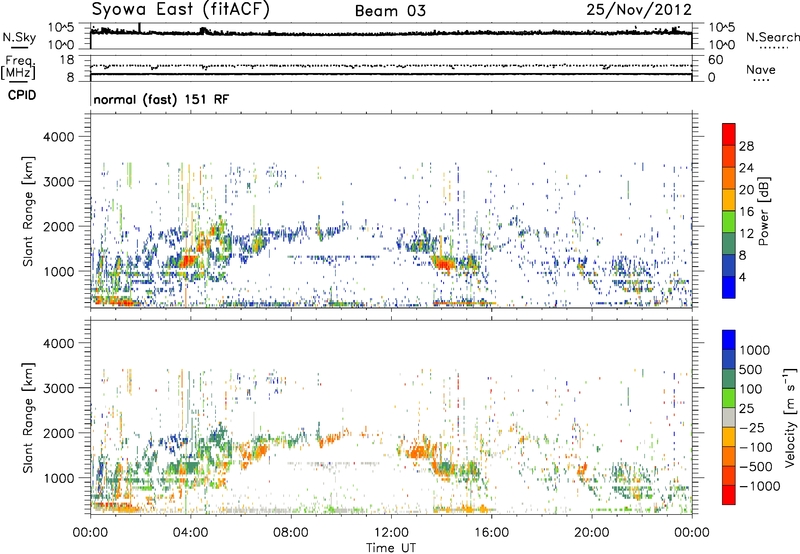Image resolution: width=800 pixels, height=554 pixels.
Task: Click the '1000' tick on Velocity colorbar
Action: pos(755,350)
